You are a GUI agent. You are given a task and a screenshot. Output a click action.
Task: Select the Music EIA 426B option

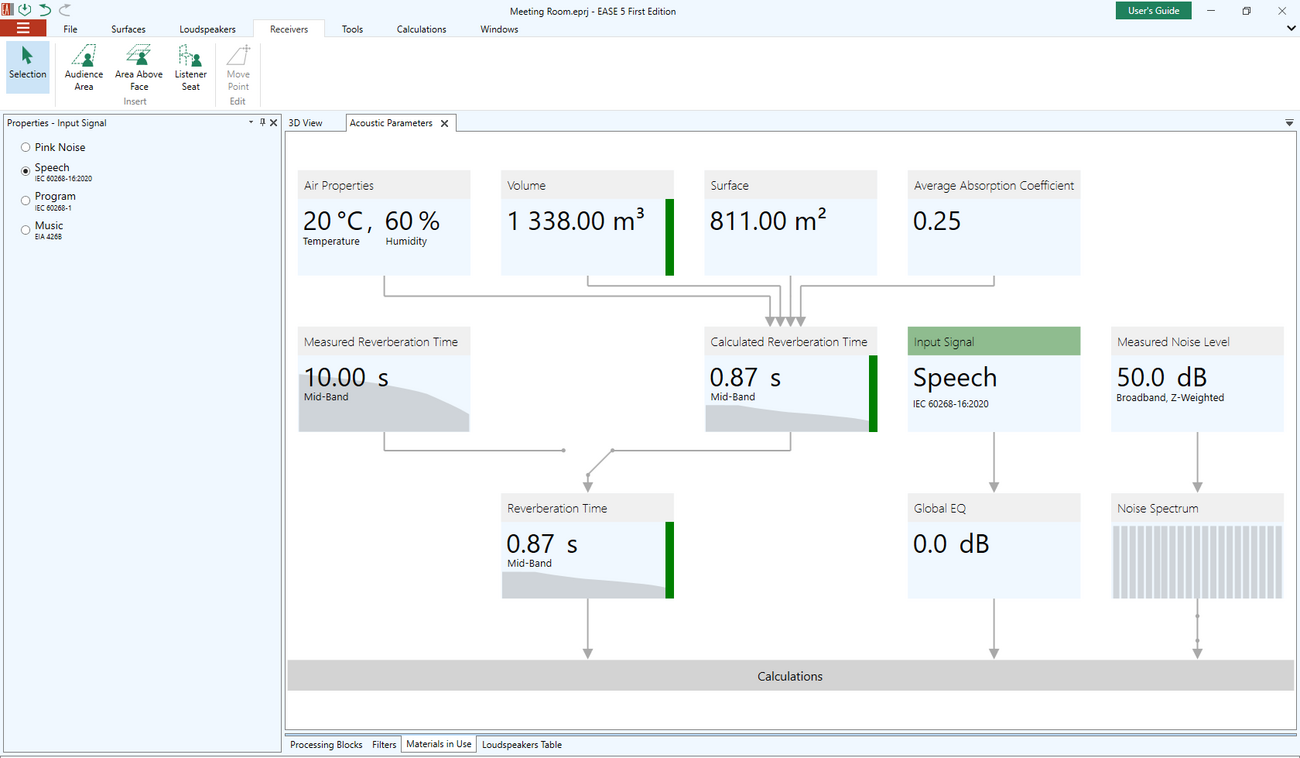pyautogui.click(x=26, y=230)
